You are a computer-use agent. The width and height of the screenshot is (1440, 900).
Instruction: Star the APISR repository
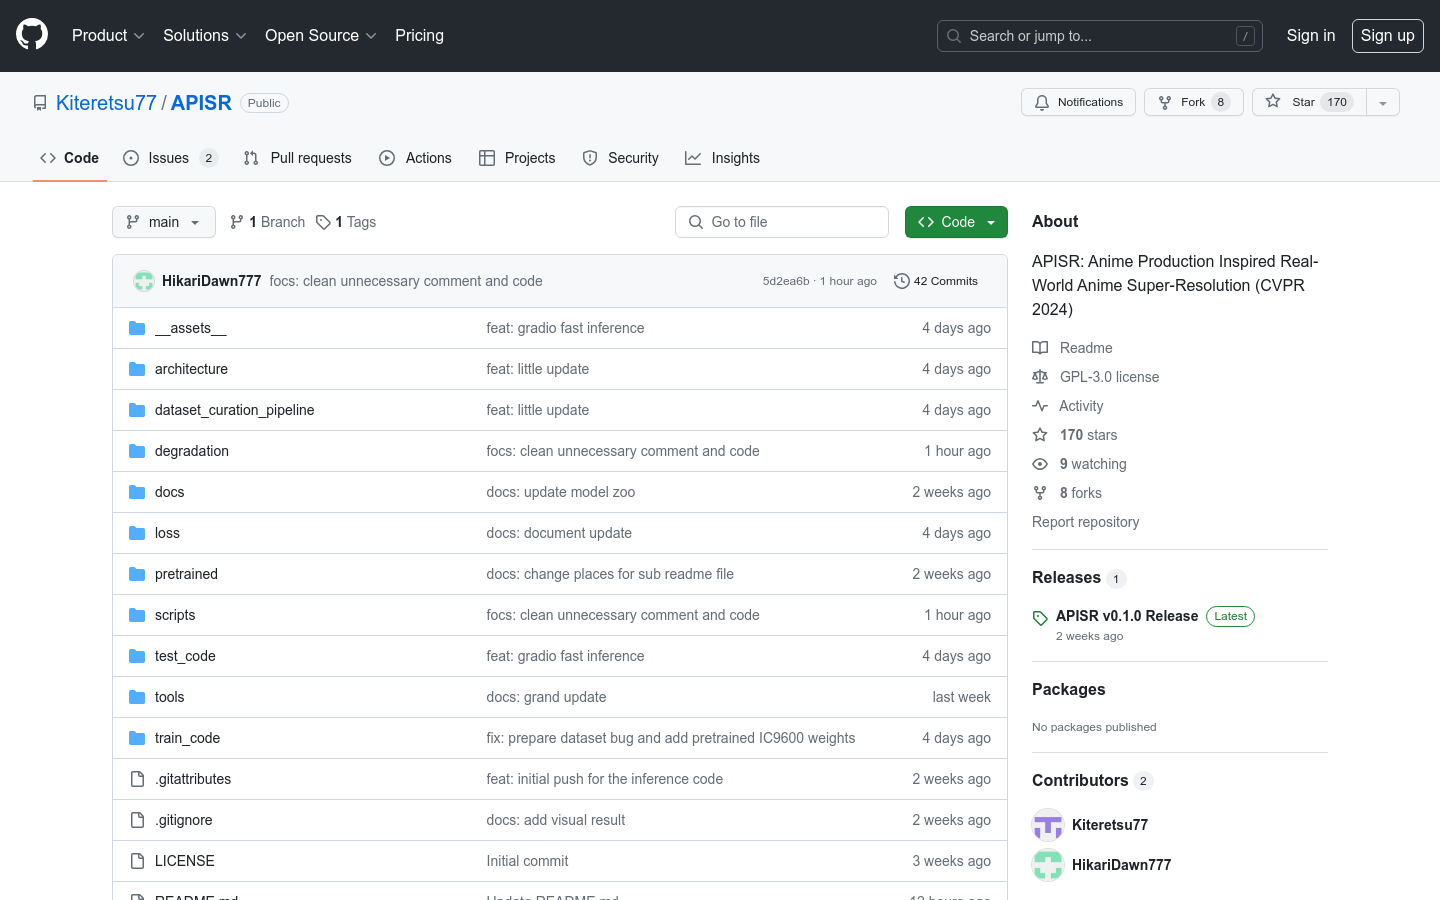pos(1303,102)
